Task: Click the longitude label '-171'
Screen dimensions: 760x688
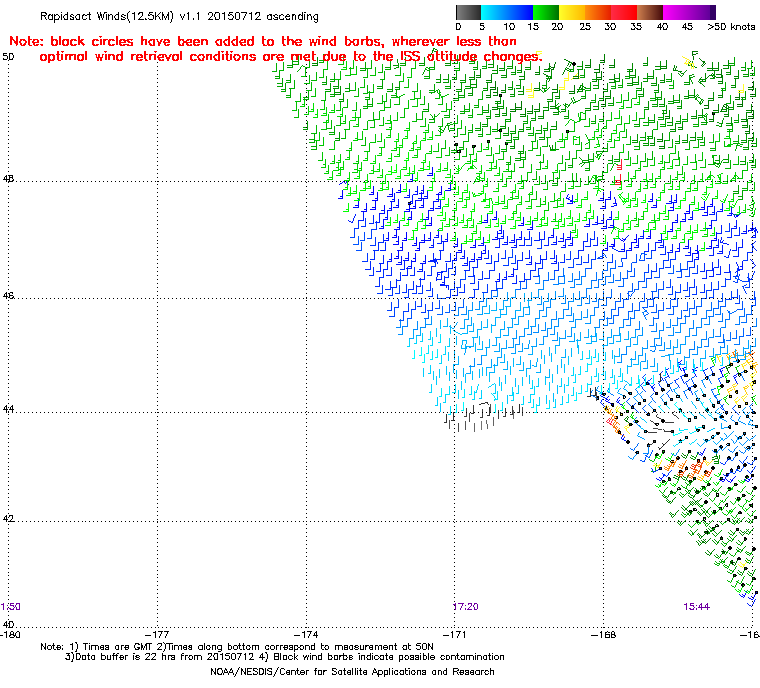Action: pos(455,634)
